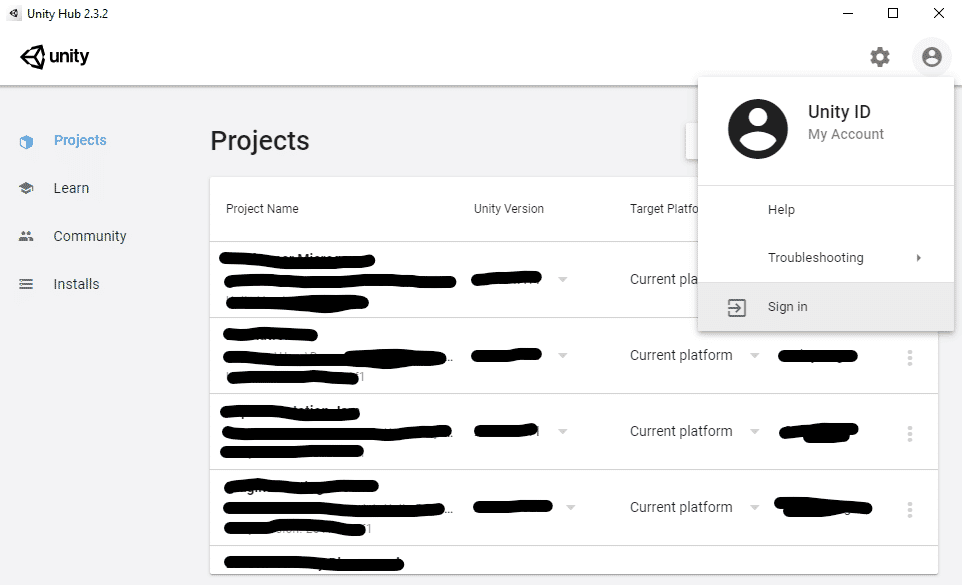The width and height of the screenshot is (962, 585).
Task: Click the Projects cube icon in sidebar
Action: click(x=26, y=142)
